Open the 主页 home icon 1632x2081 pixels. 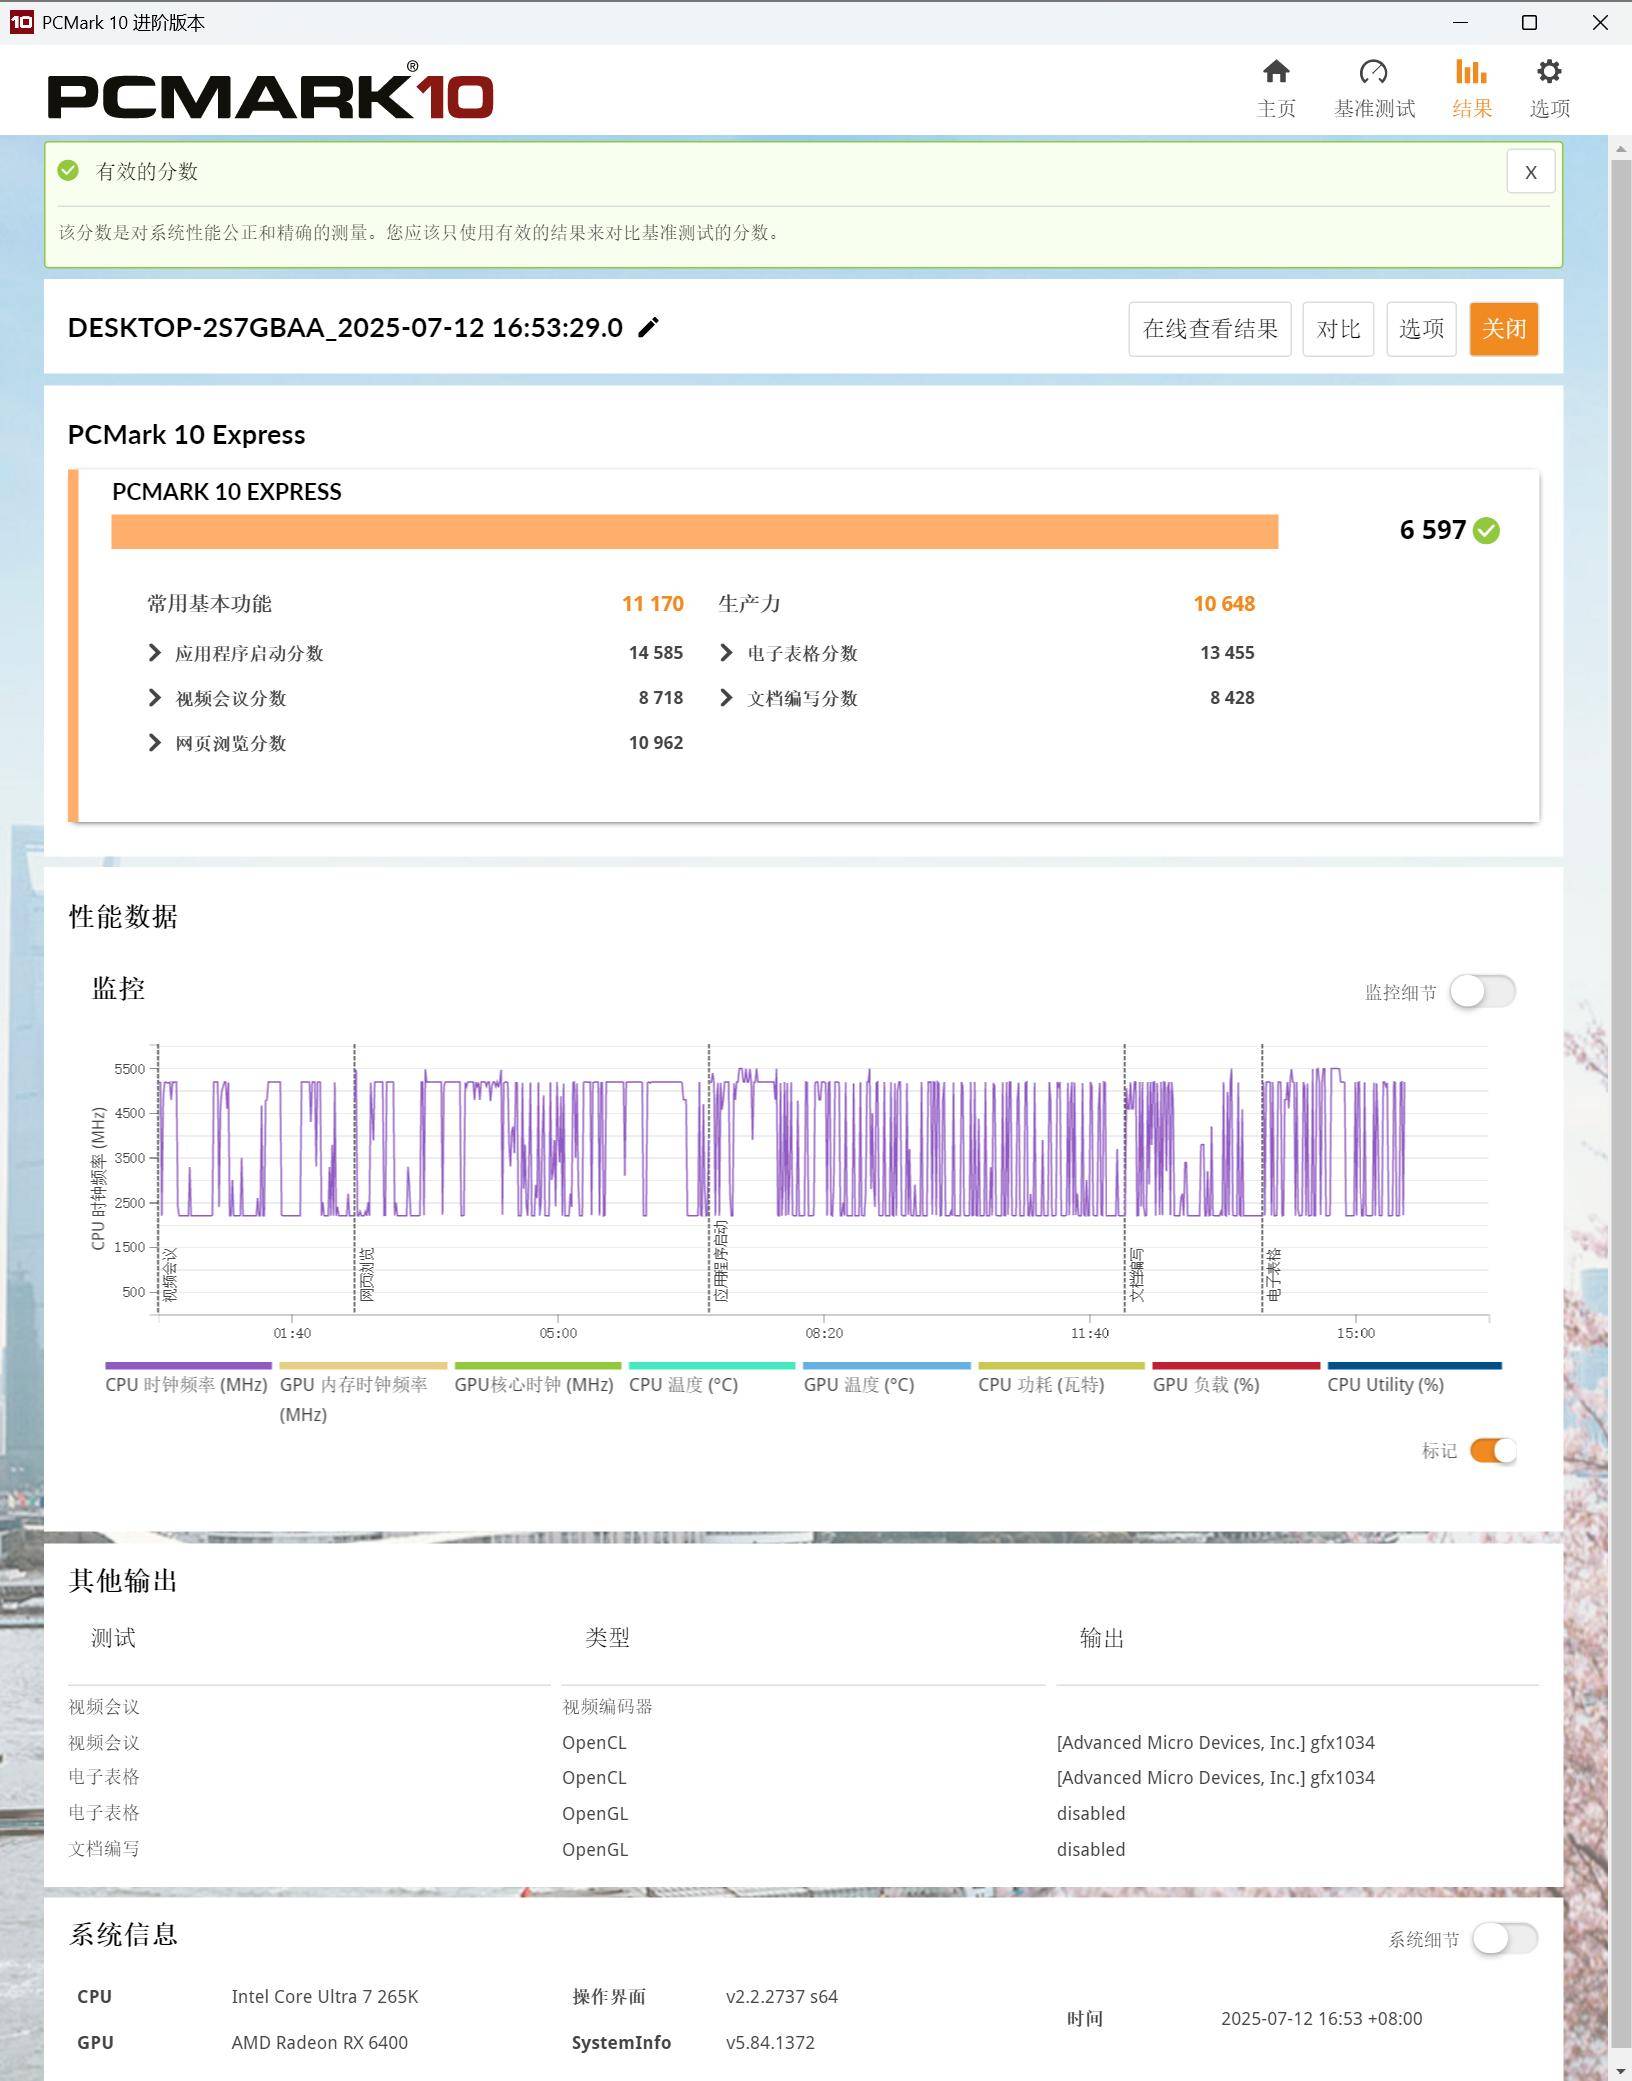coord(1275,72)
